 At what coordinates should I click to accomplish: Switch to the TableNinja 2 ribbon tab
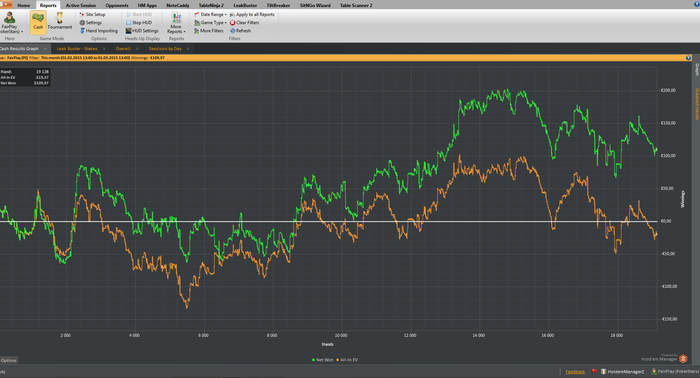[x=211, y=5]
